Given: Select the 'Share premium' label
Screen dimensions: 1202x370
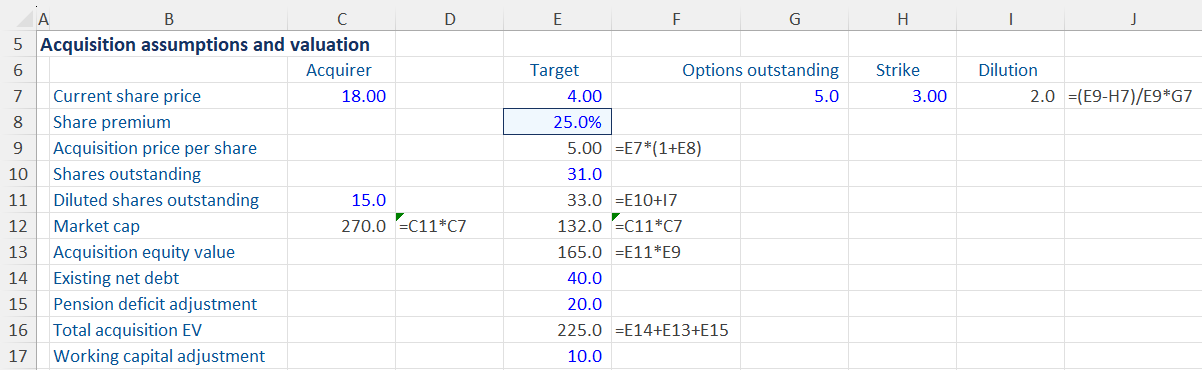Looking at the screenshot, I should coord(112,122).
